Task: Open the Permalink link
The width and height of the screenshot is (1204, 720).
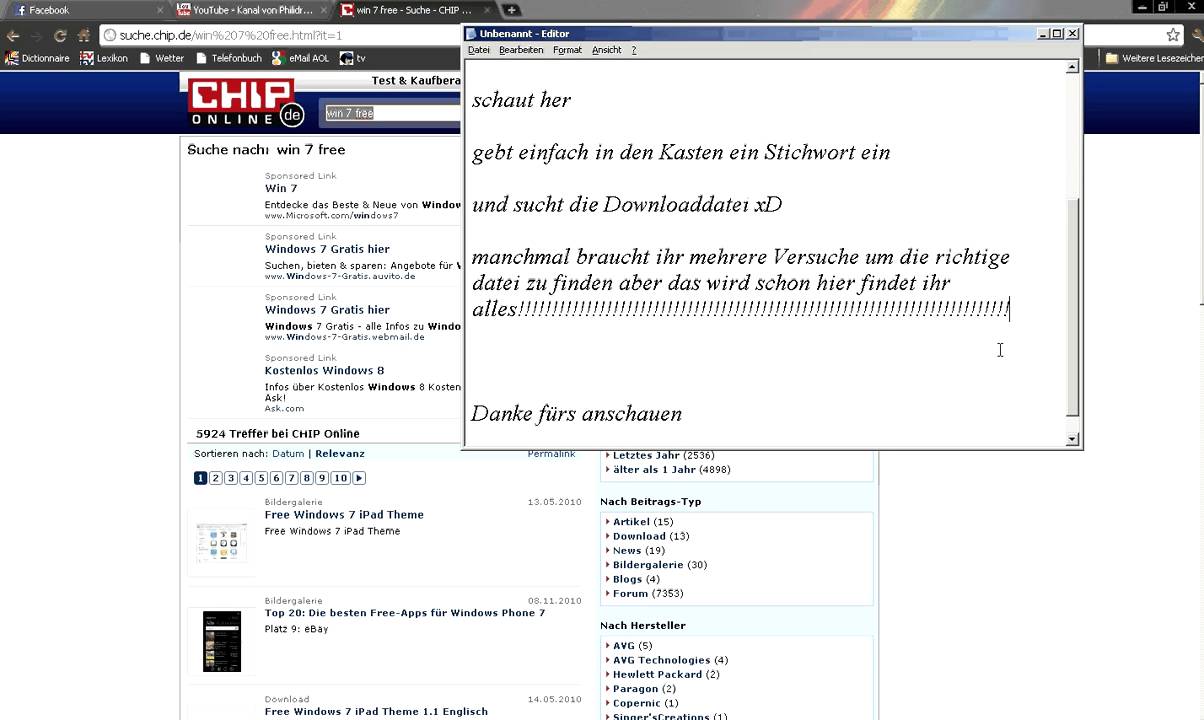Action: tap(551, 454)
